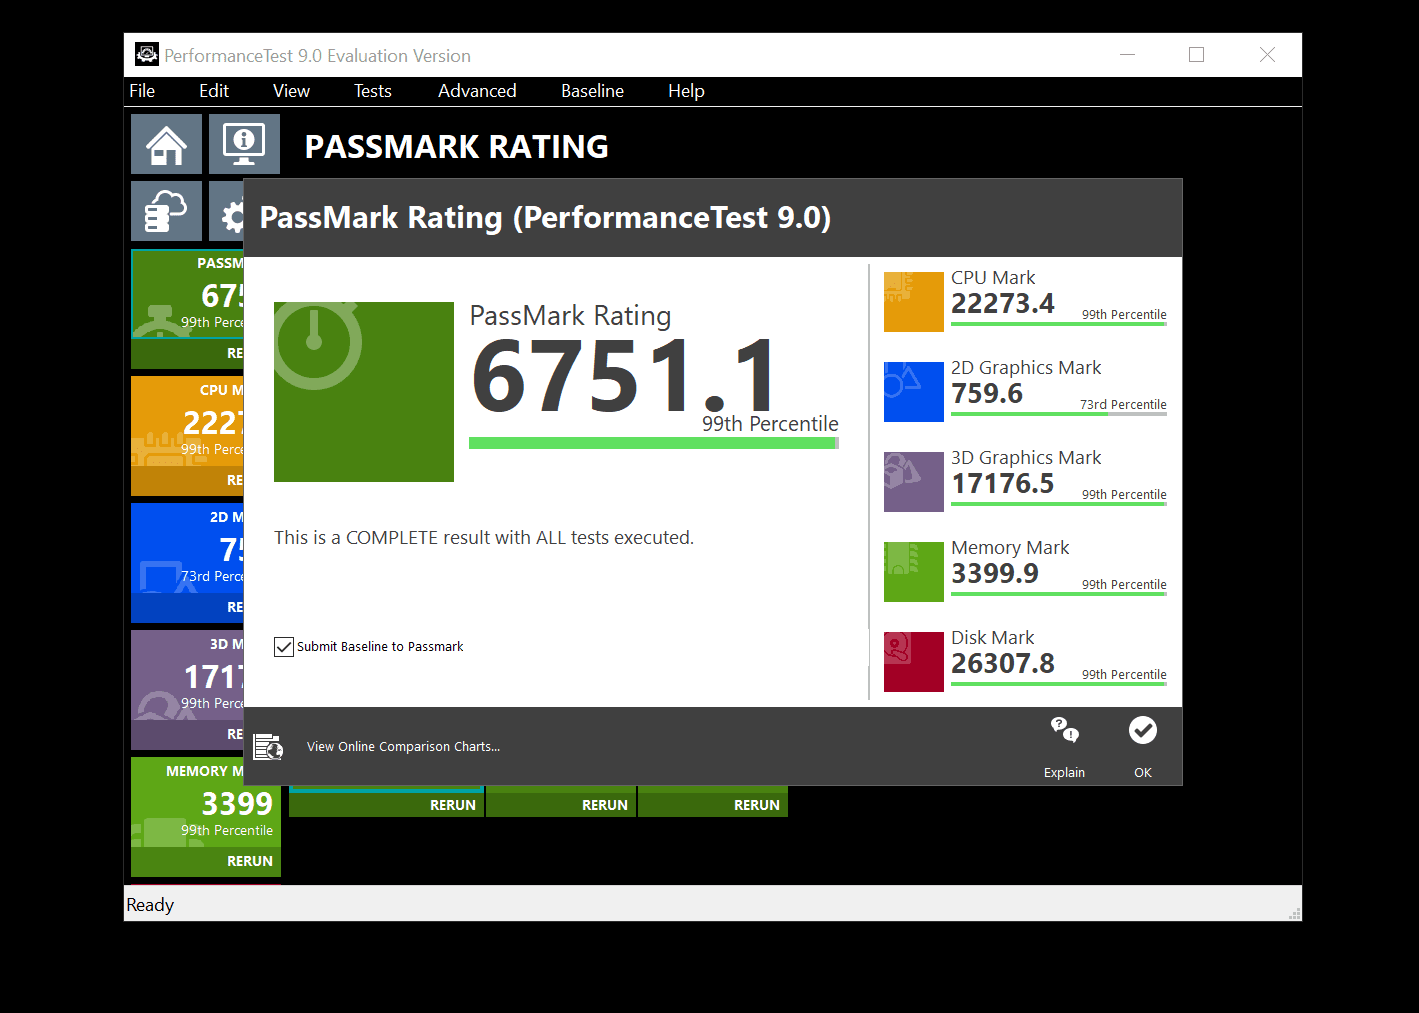The height and width of the screenshot is (1013, 1419).
Task: Click the Explain button label
Action: [1064, 773]
